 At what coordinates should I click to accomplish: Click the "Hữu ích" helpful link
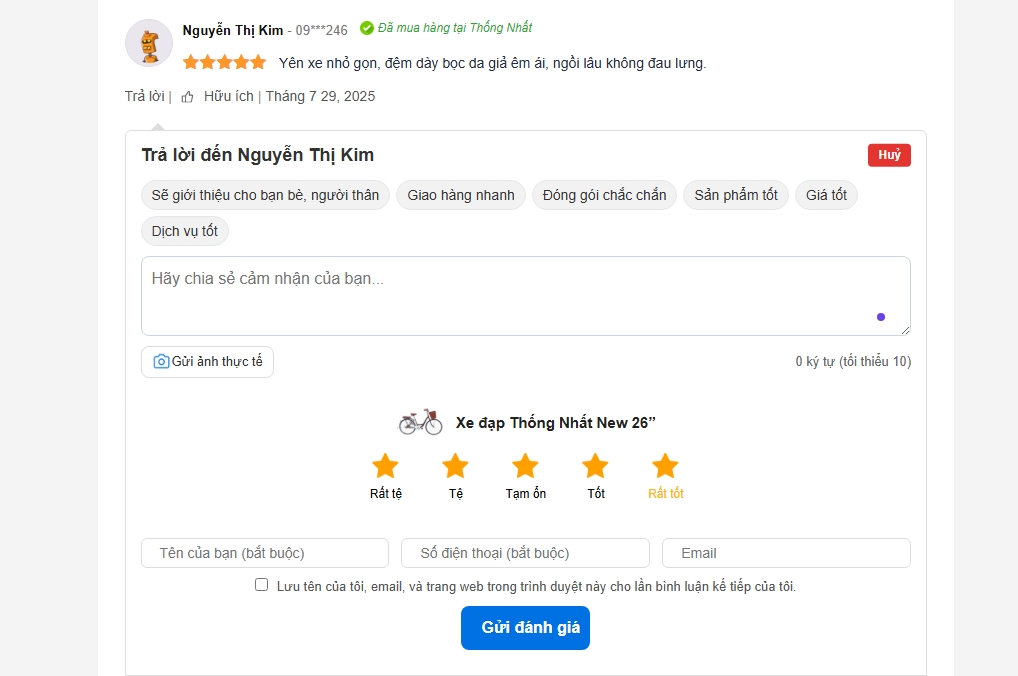click(x=231, y=96)
